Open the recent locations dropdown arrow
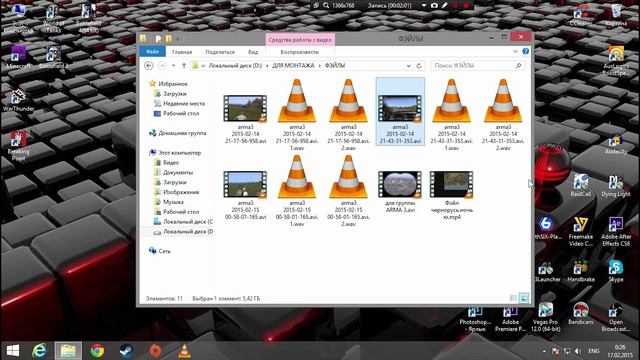640x360 pixels. (x=173, y=66)
